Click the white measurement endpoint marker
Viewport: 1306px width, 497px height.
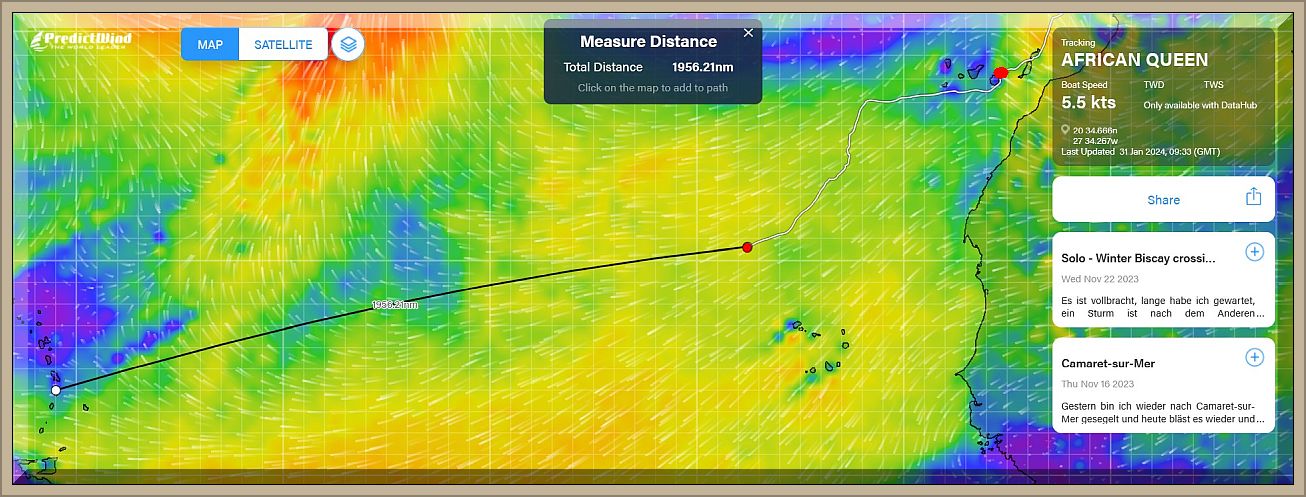[x=56, y=389]
